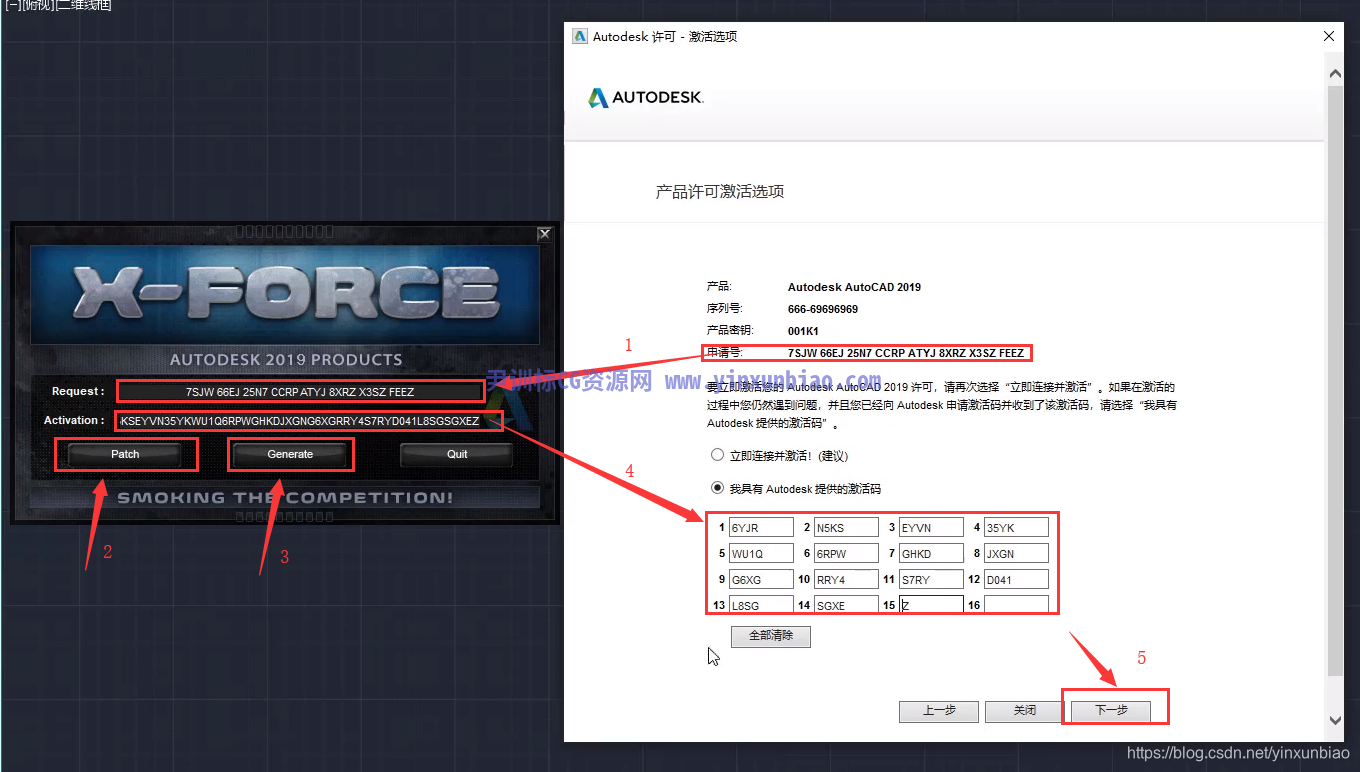This screenshot has width=1360, height=772.
Task: Click activation code box 11 containing S7RY
Action: click(931, 579)
